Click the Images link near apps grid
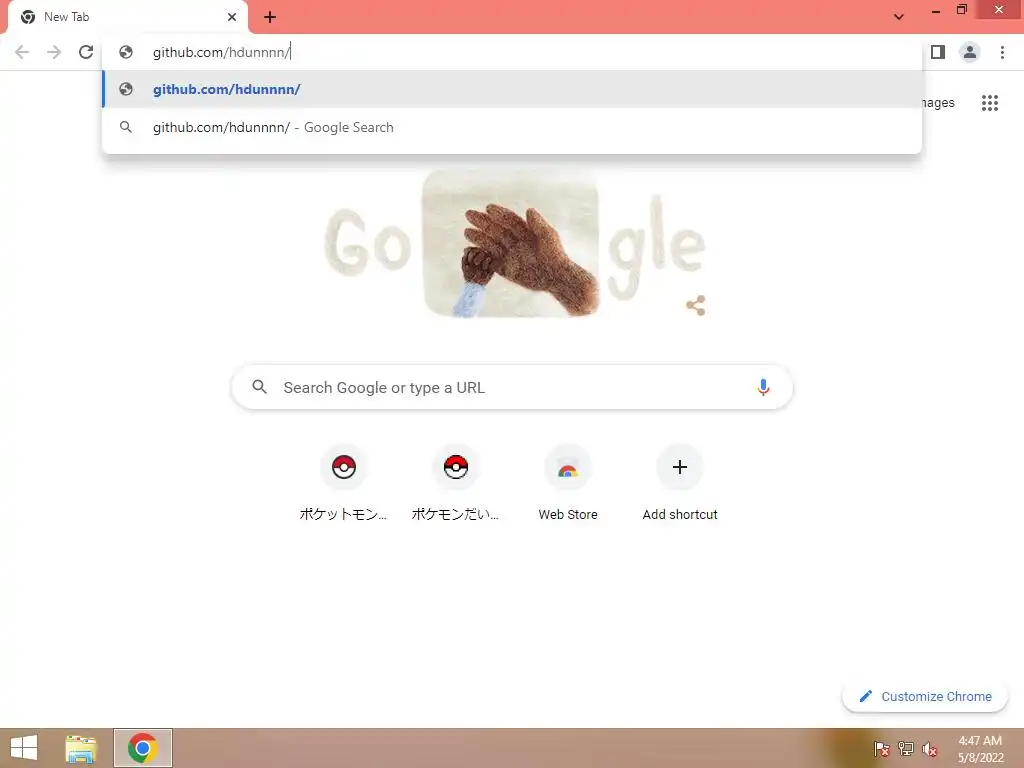1024x768 pixels. 938,103
